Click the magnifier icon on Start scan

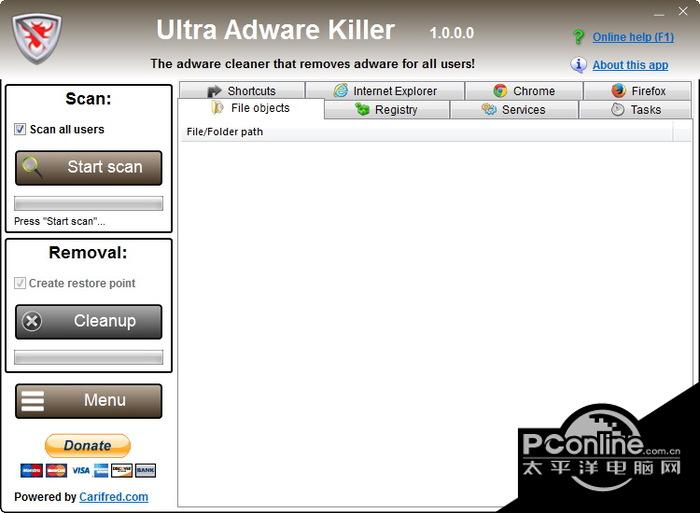tap(33, 167)
